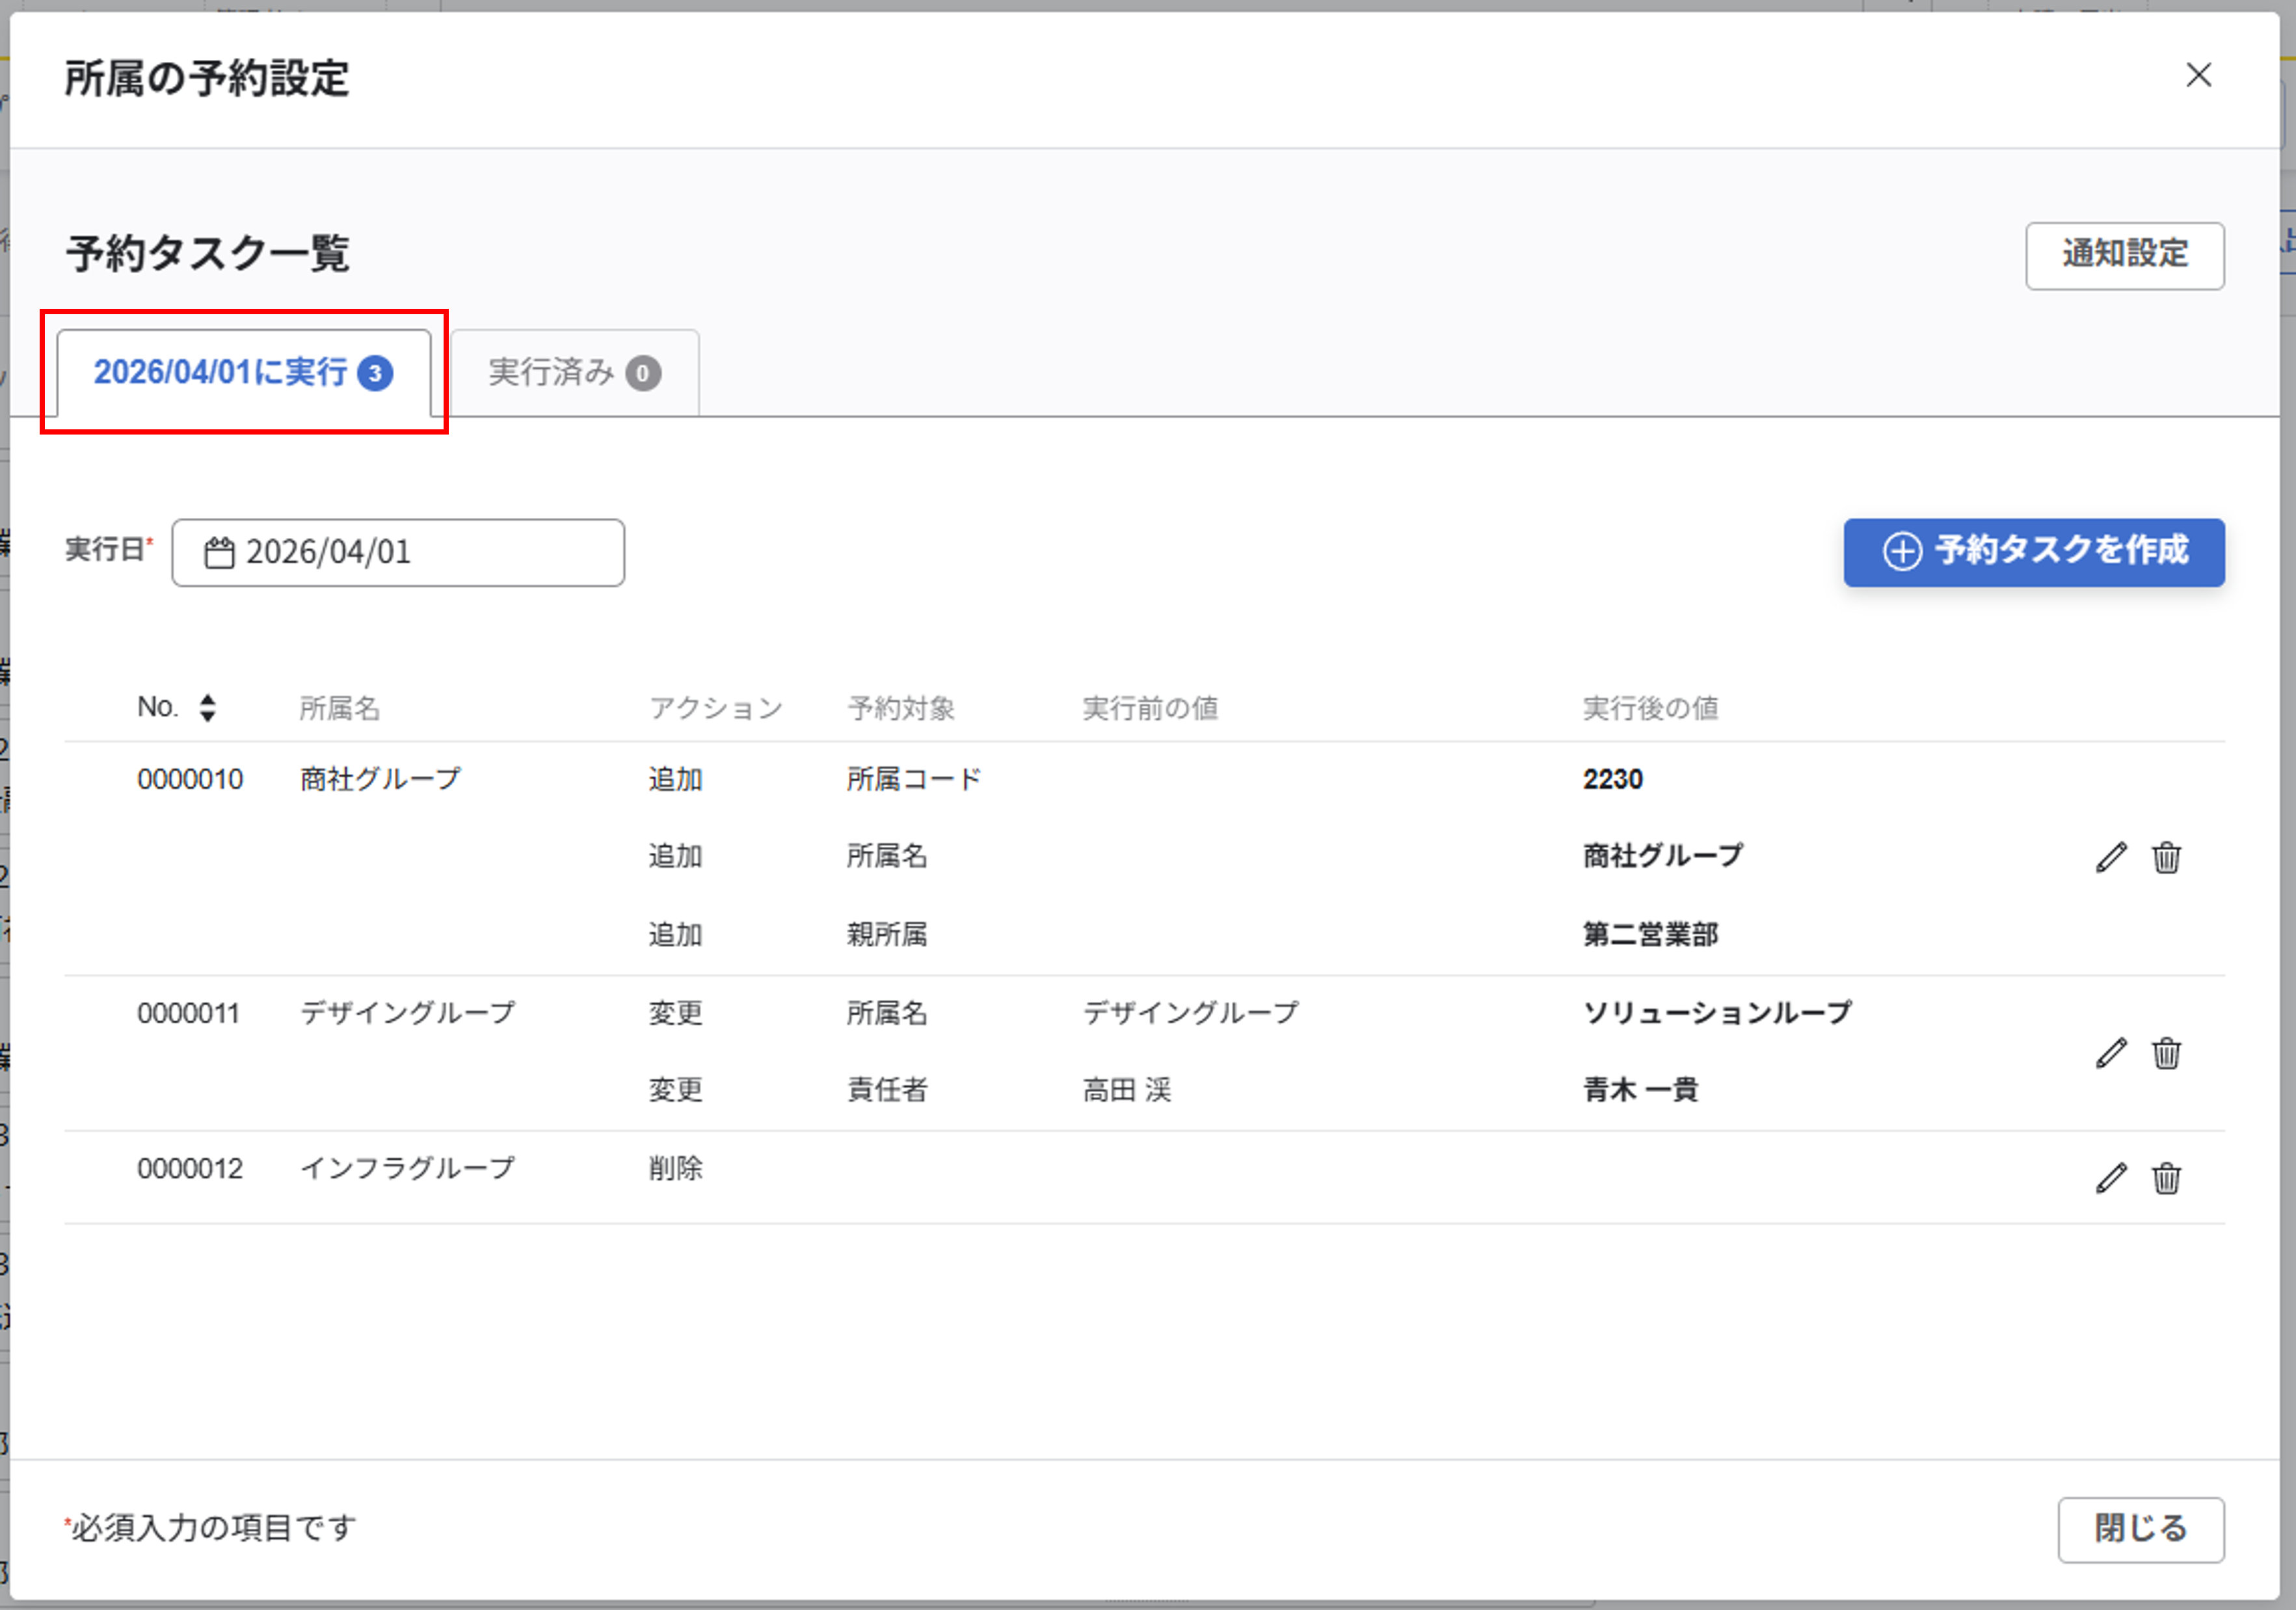Click the インフラグループ department name
The width and height of the screenshot is (2296, 1610).
tap(407, 1168)
